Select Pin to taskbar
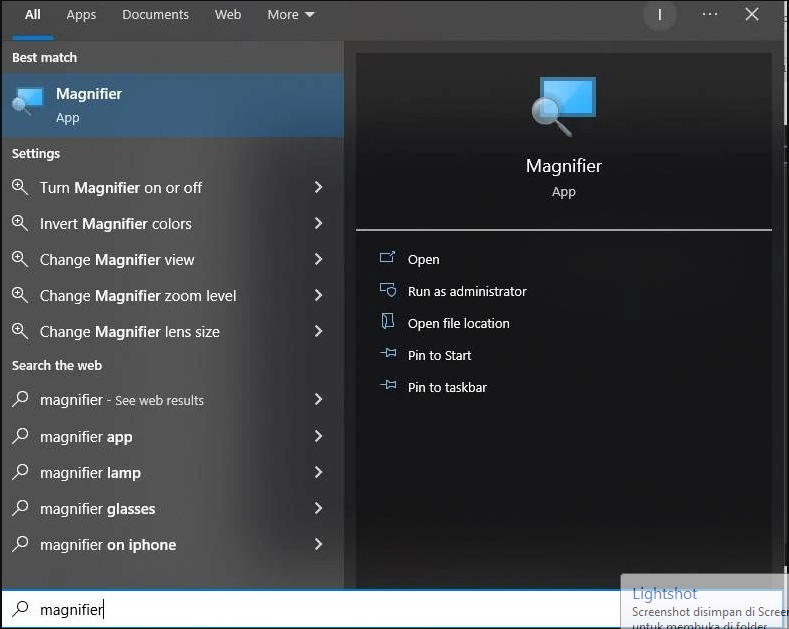Screen dimensions: 789x629 coord(447,387)
